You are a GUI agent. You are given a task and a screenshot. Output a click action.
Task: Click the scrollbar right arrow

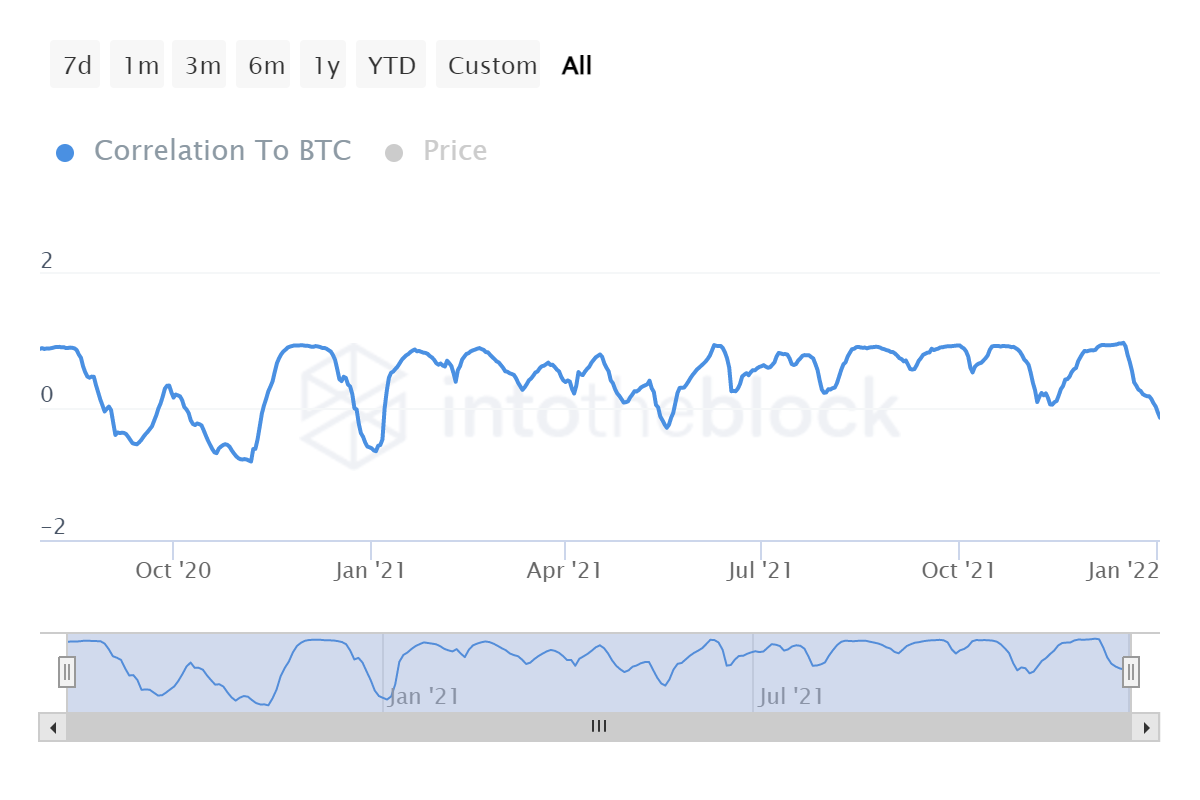(1146, 727)
